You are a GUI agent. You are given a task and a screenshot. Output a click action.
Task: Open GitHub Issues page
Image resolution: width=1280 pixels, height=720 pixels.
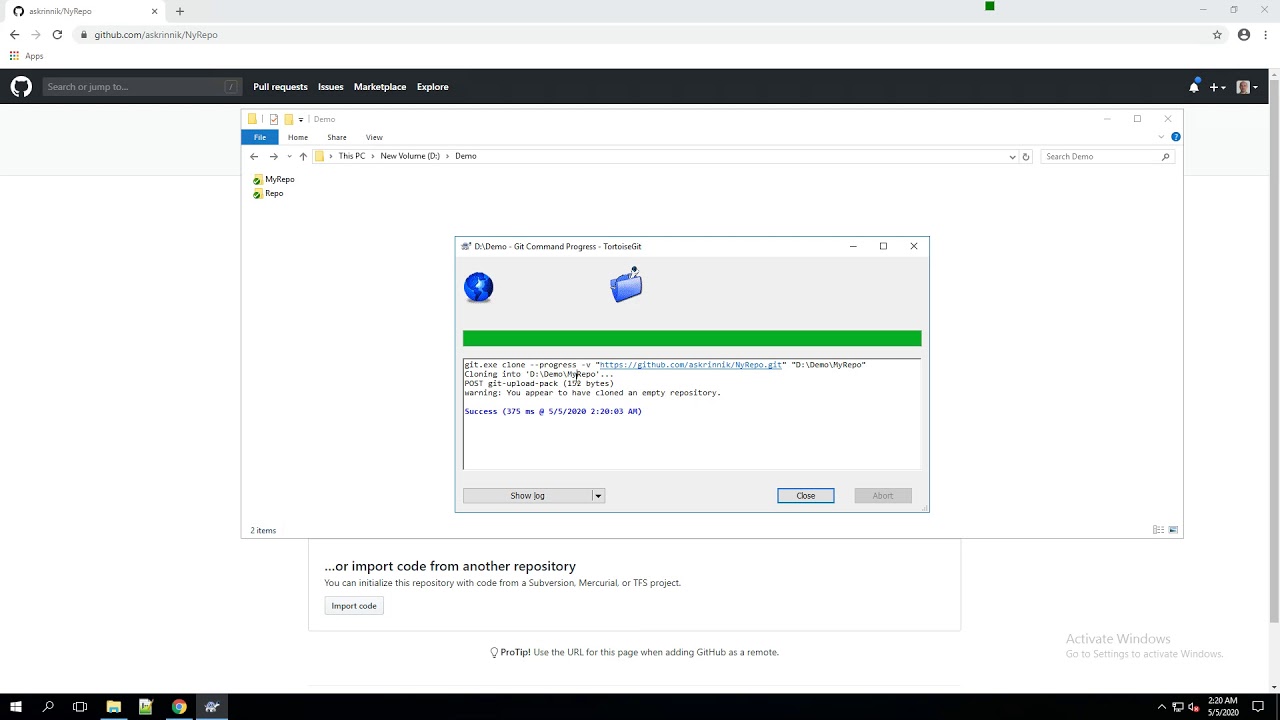pos(330,87)
